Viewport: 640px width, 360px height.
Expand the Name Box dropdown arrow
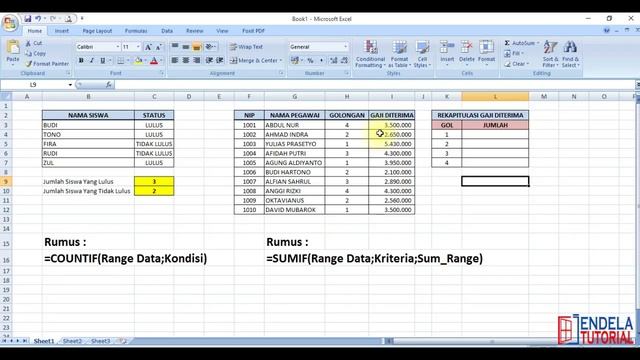(70, 84)
